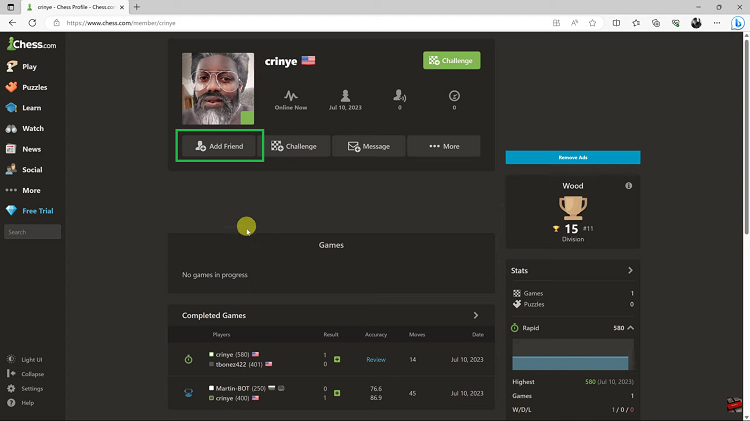This screenshot has width=750, height=421.
Task: Click crinye's profile photo
Action: click(218, 89)
